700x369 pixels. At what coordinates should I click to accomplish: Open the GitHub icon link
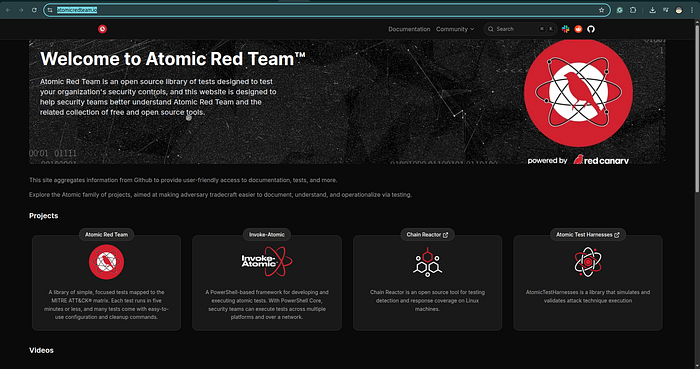click(591, 29)
